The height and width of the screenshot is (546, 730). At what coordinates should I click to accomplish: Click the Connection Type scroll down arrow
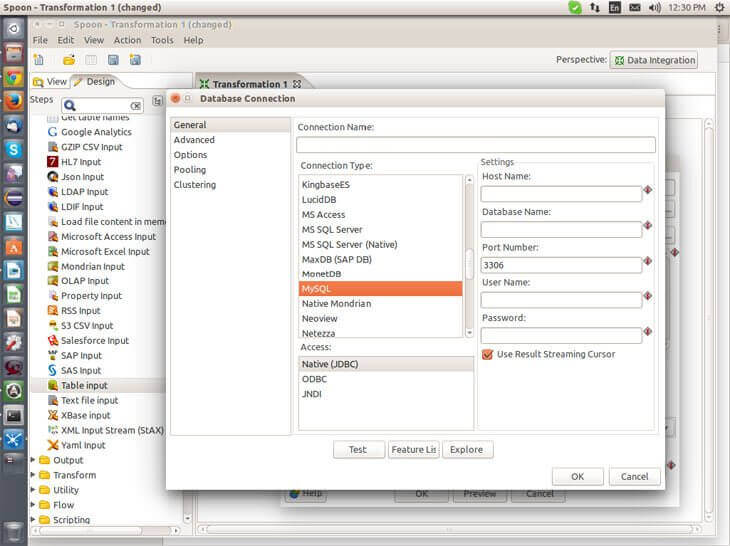click(x=469, y=332)
